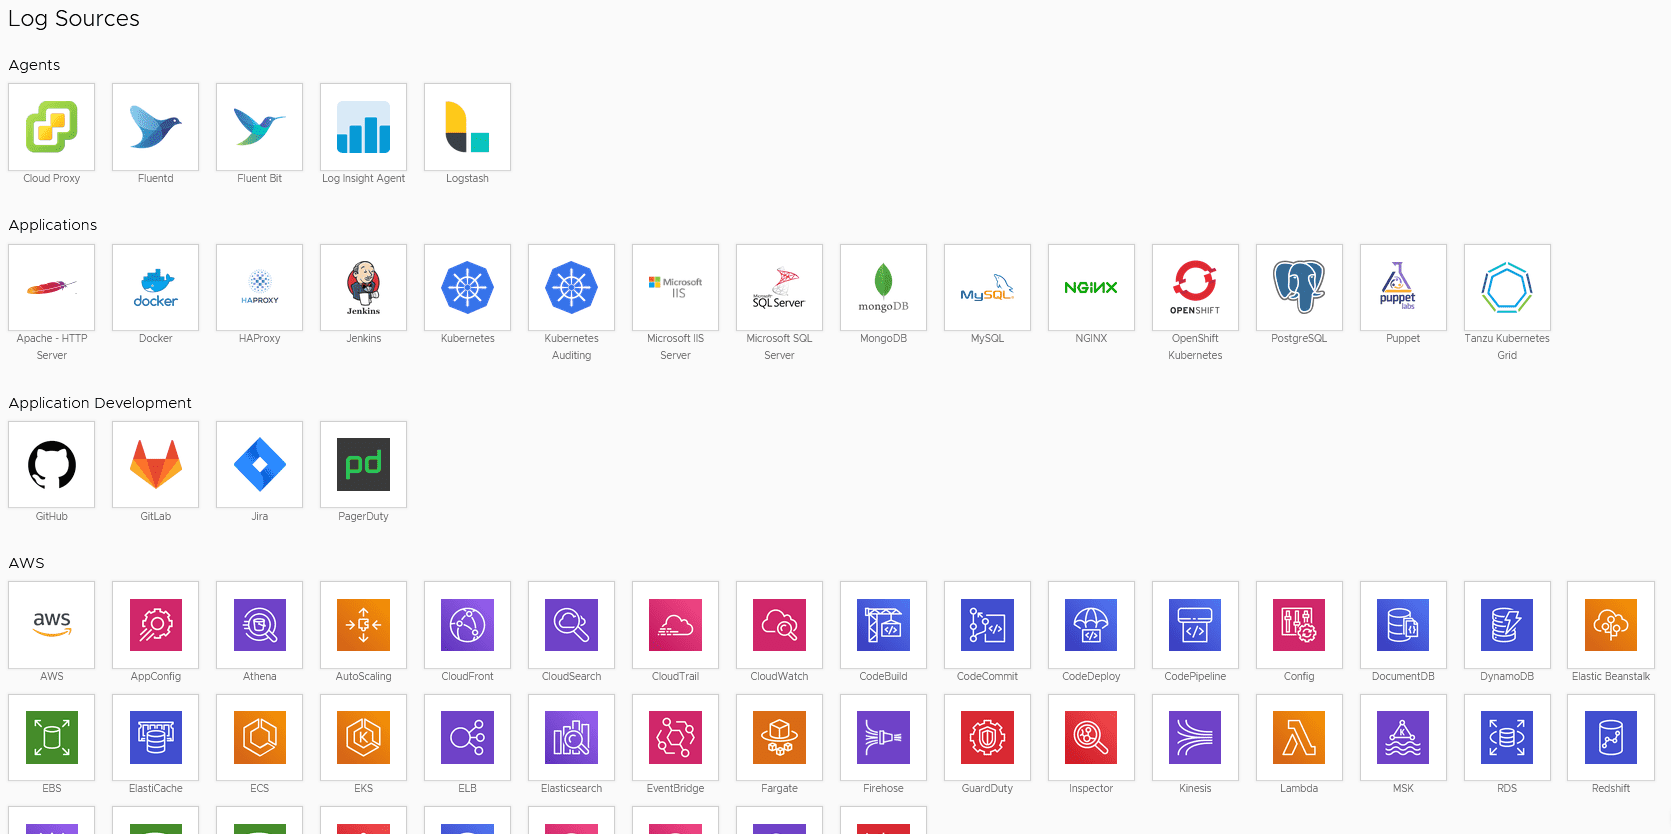Open the CodeCommit icon

988,625
